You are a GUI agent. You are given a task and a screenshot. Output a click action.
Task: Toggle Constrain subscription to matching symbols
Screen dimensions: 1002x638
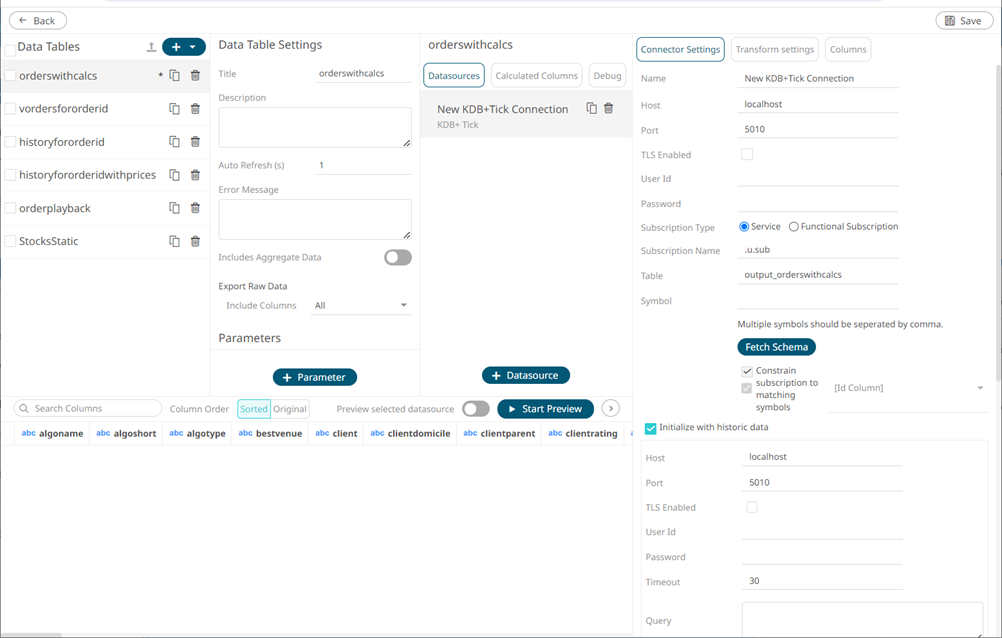click(x=746, y=371)
